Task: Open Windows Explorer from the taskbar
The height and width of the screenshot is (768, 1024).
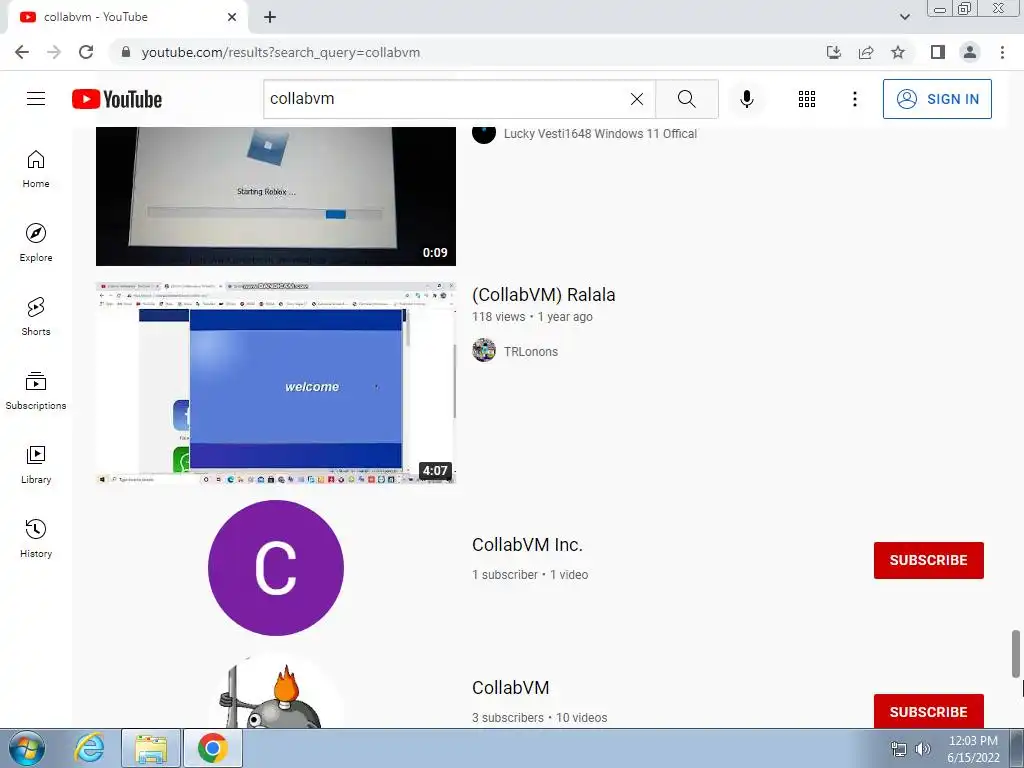Action: pyautogui.click(x=151, y=748)
